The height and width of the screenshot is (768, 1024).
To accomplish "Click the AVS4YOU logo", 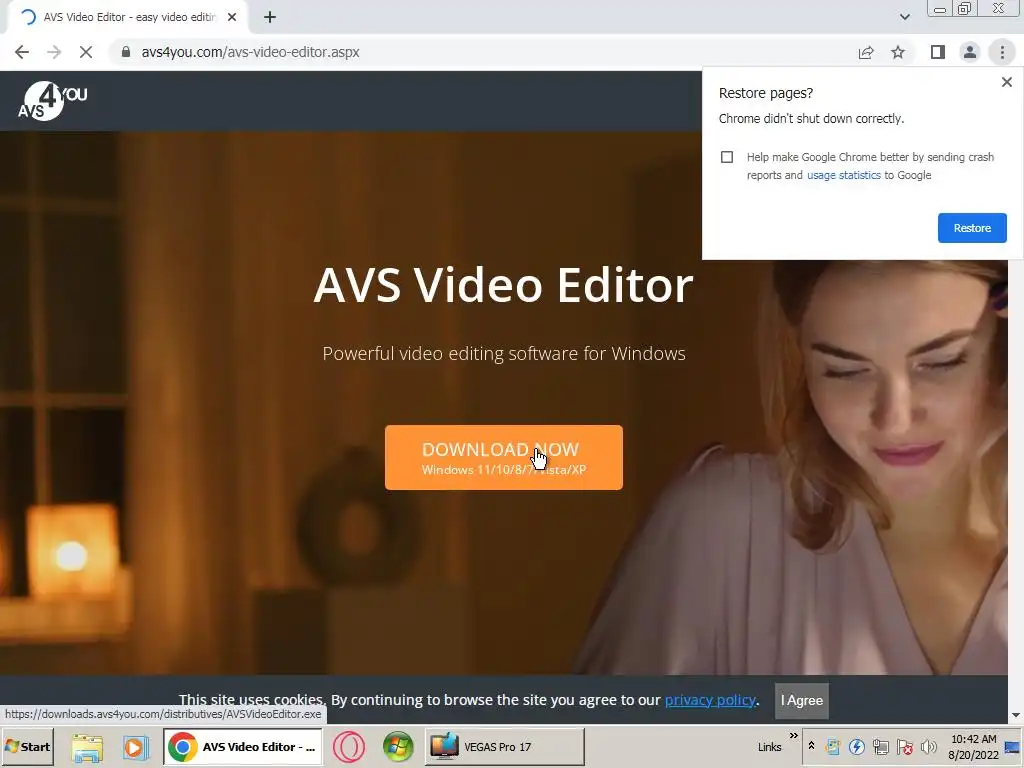I will (x=52, y=101).
